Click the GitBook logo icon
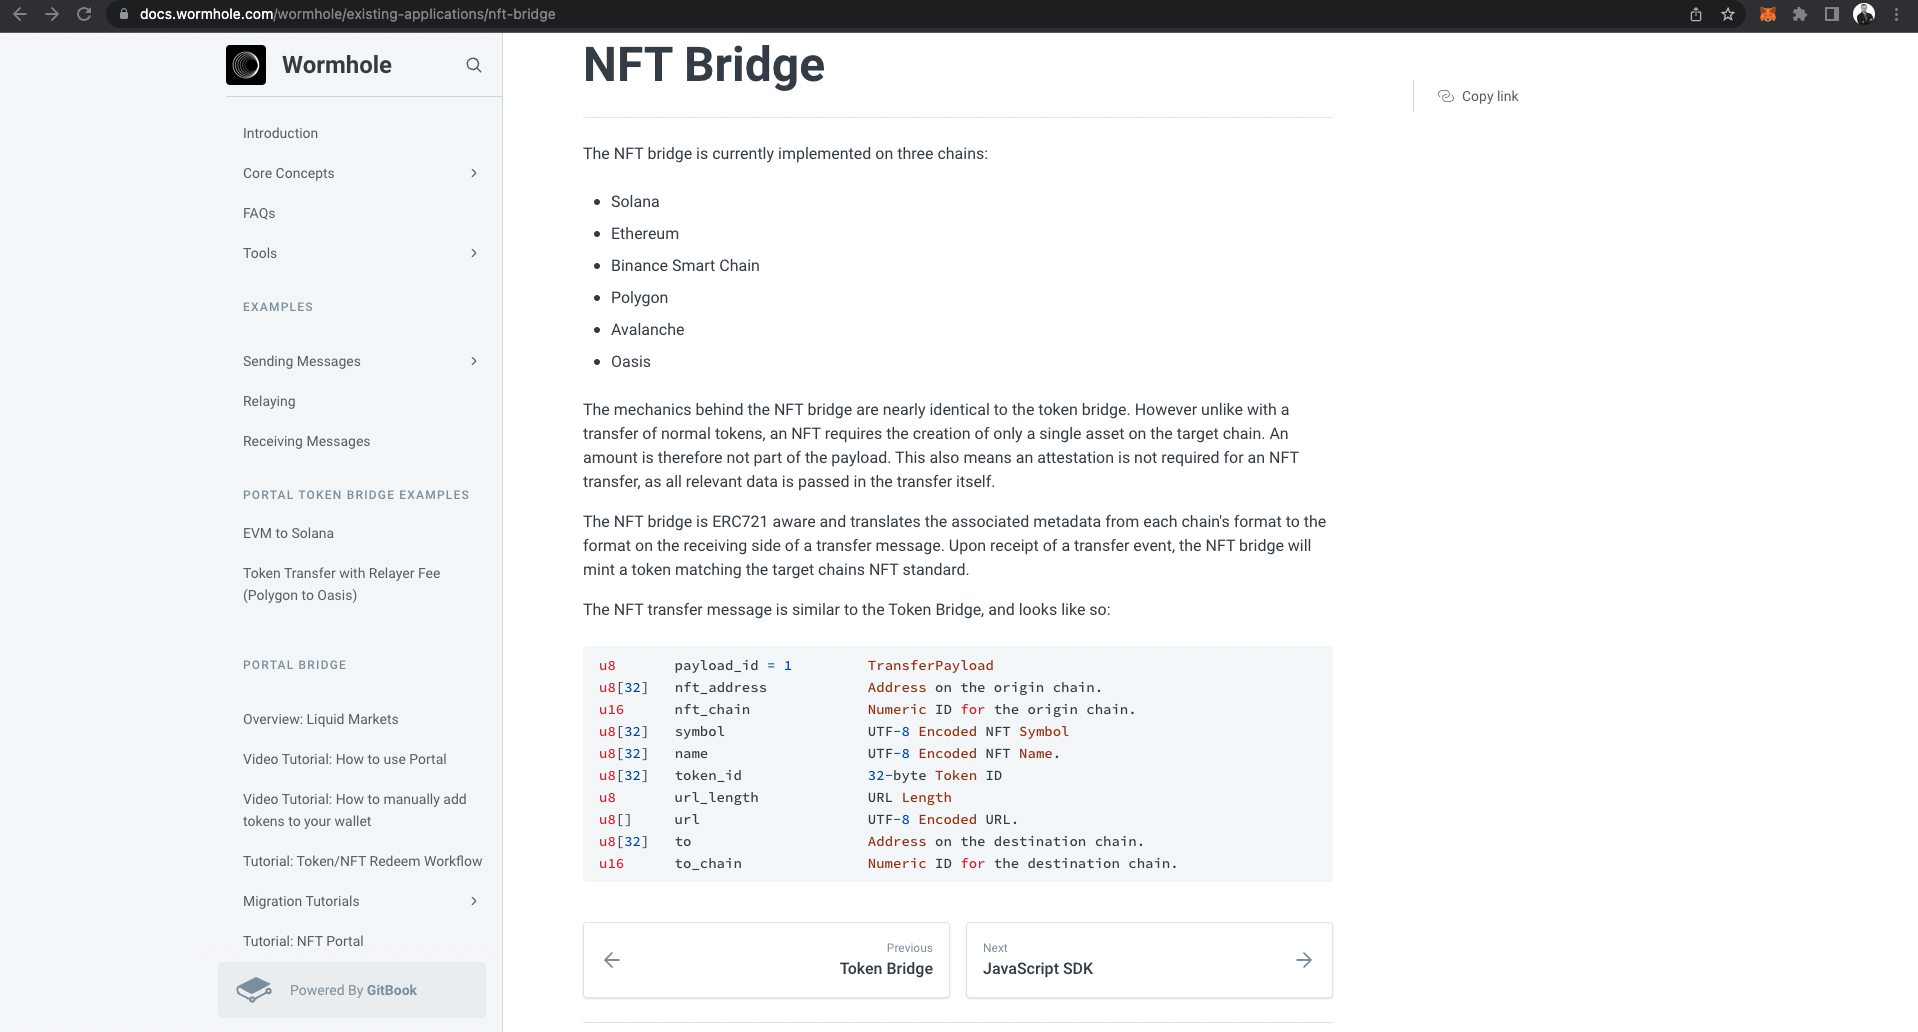This screenshot has height=1032, width=1918. (x=254, y=990)
